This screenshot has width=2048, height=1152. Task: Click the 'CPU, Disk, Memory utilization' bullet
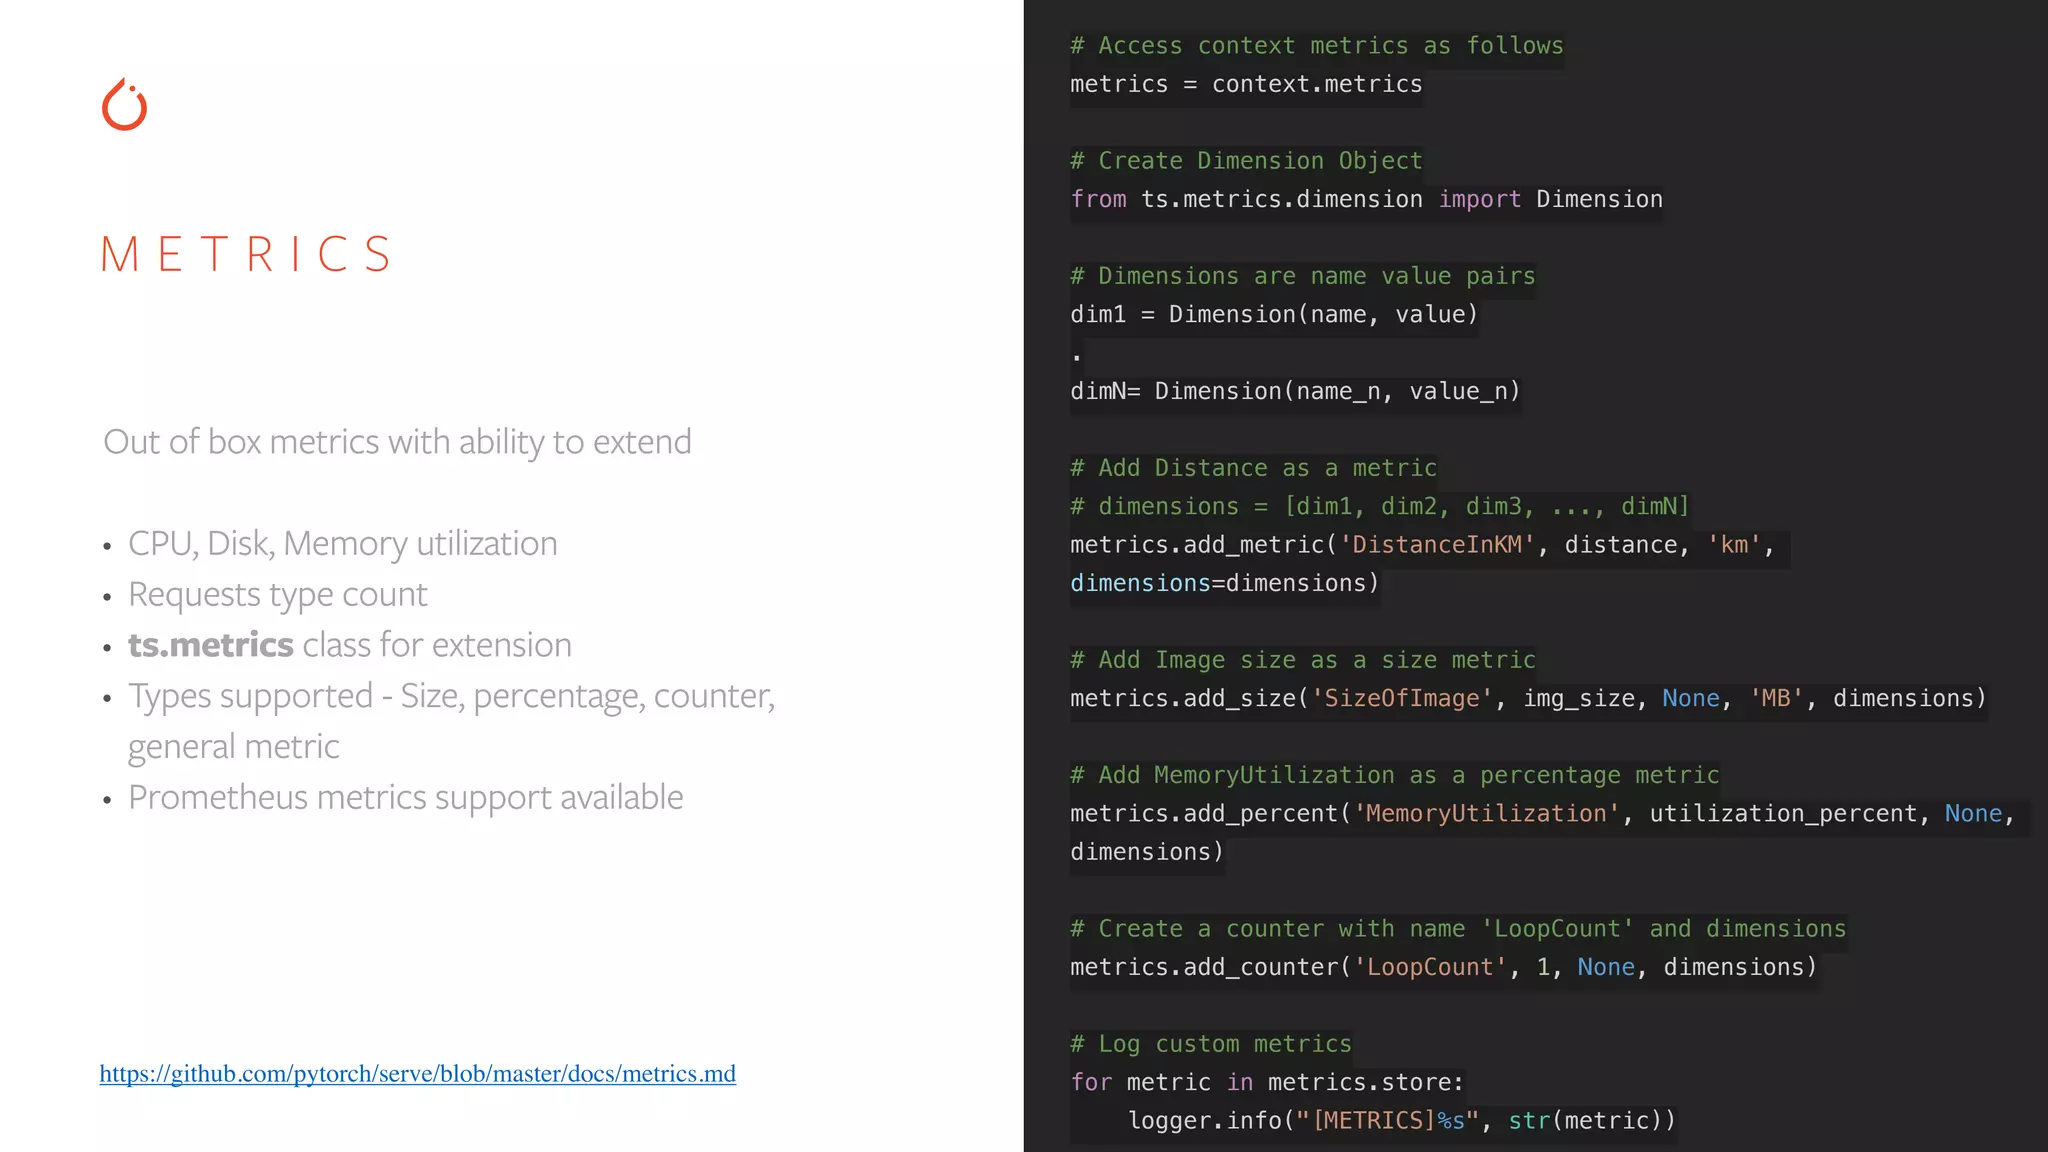[x=342, y=543]
